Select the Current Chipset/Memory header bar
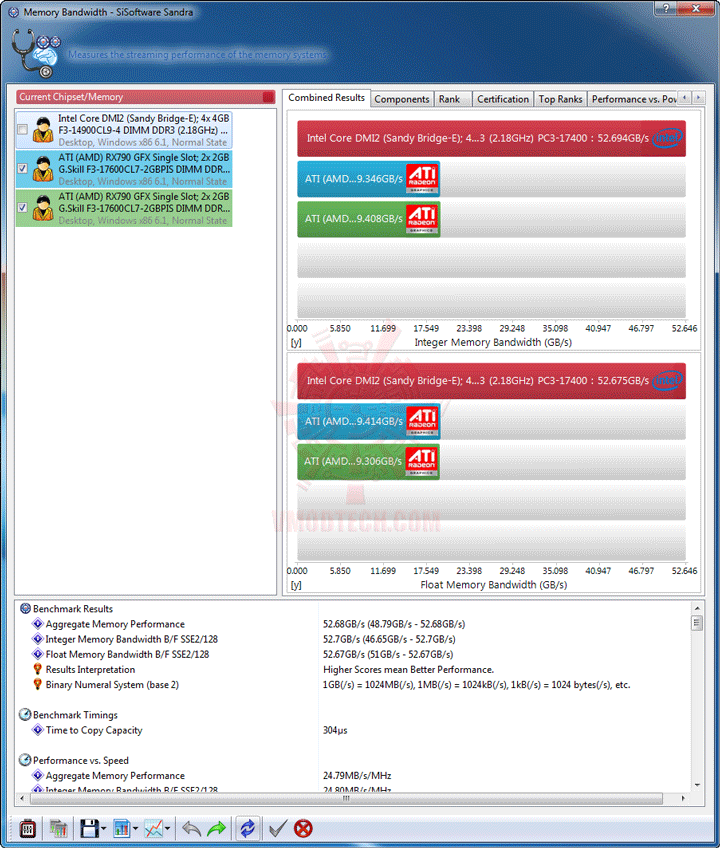The width and height of the screenshot is (720, 848). (146, 97)
